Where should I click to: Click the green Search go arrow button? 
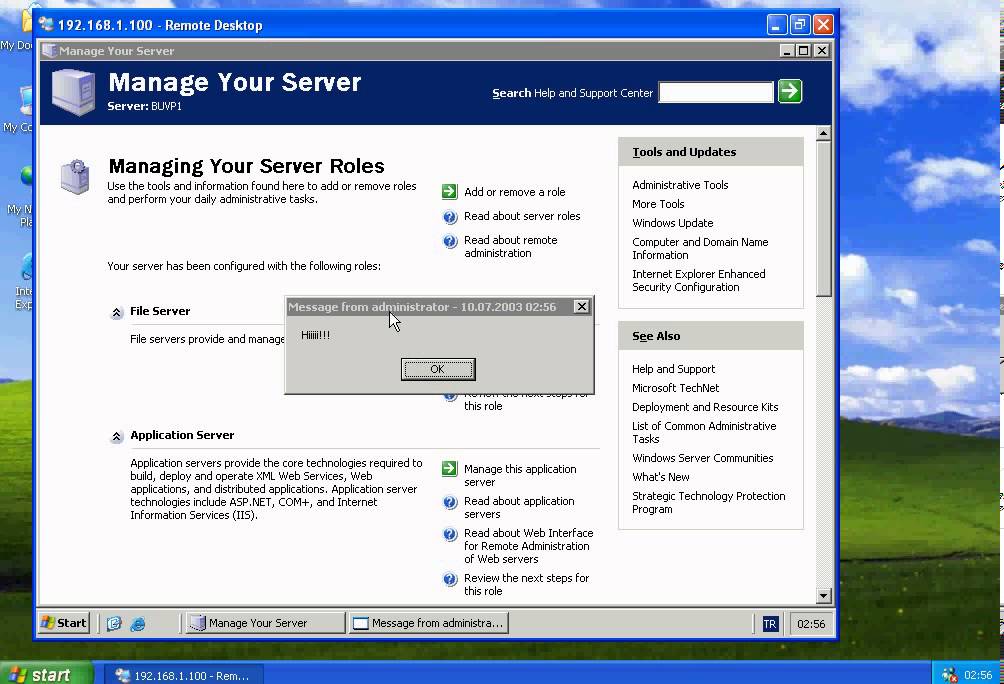[x=789, y=91]
